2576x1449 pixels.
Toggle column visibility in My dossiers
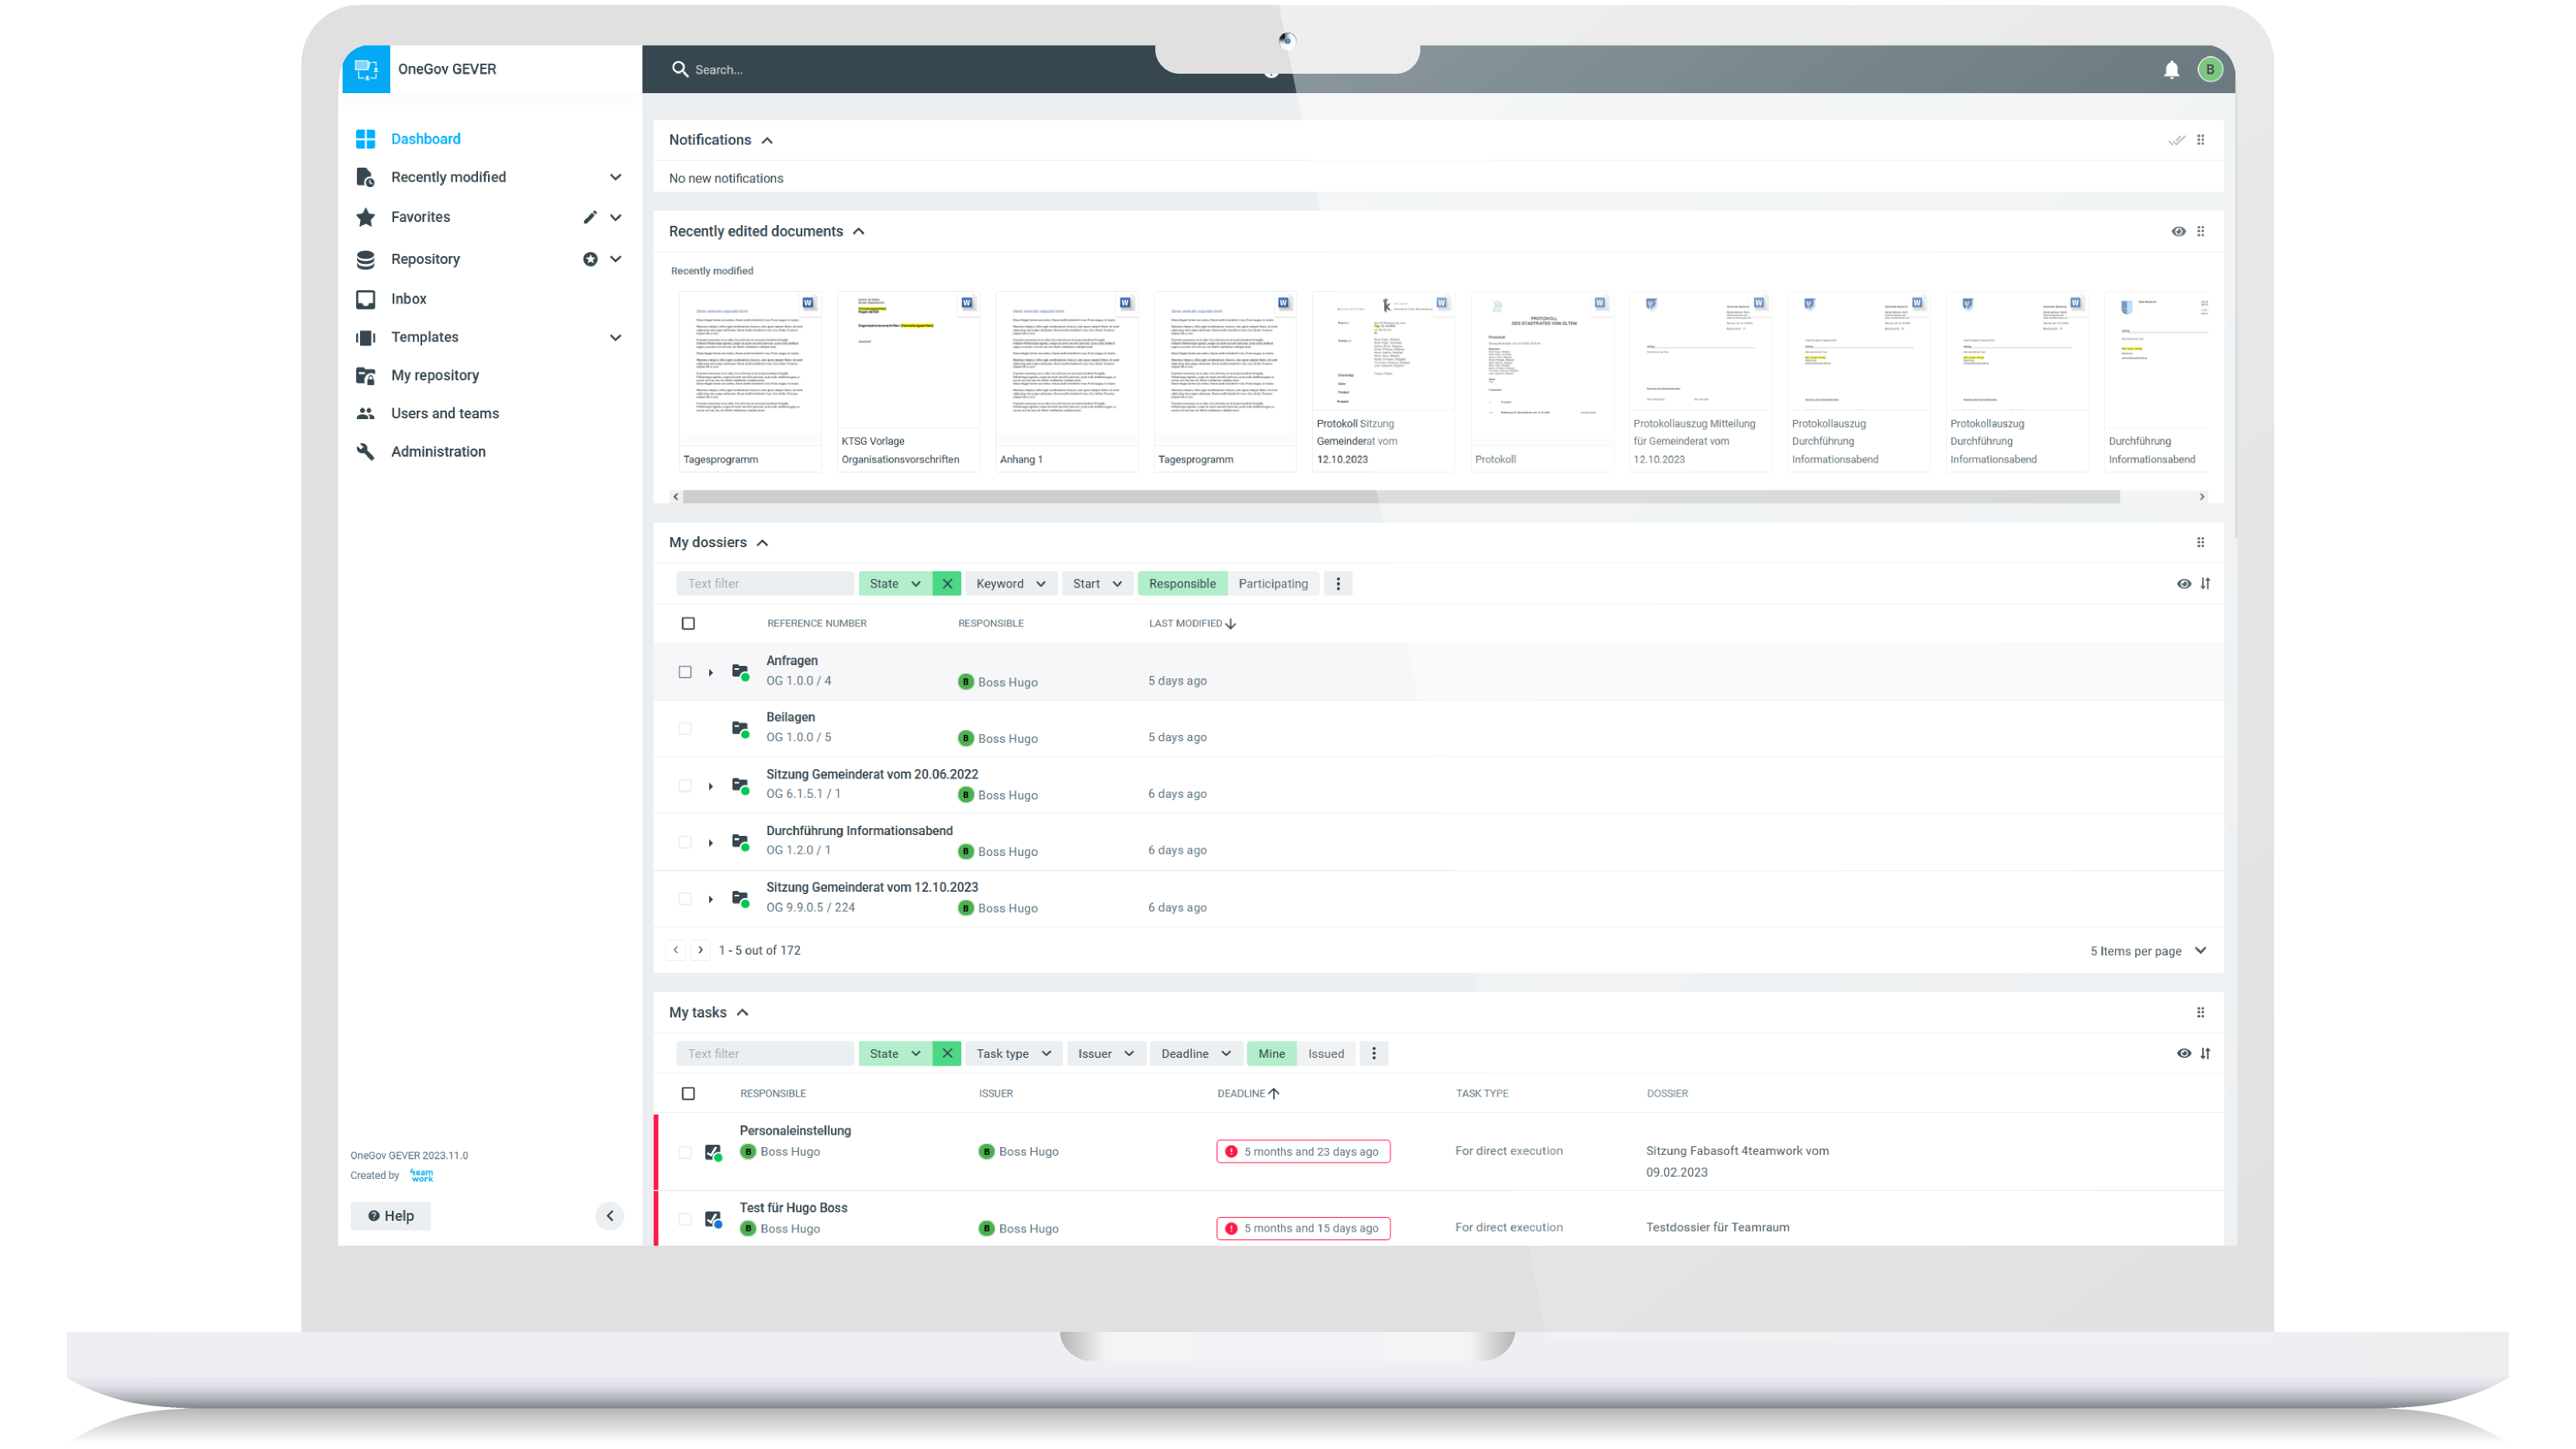click(x=2184, y=584)
